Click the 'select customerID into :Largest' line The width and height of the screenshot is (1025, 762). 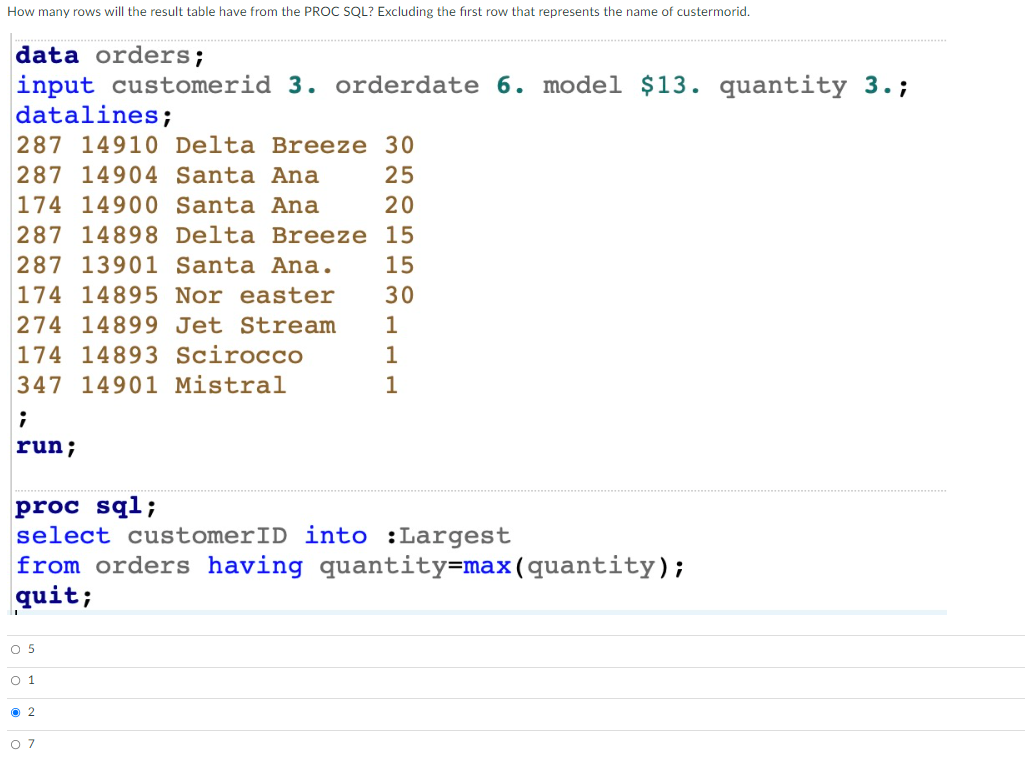pyautogui.click(x=263, y=536)
